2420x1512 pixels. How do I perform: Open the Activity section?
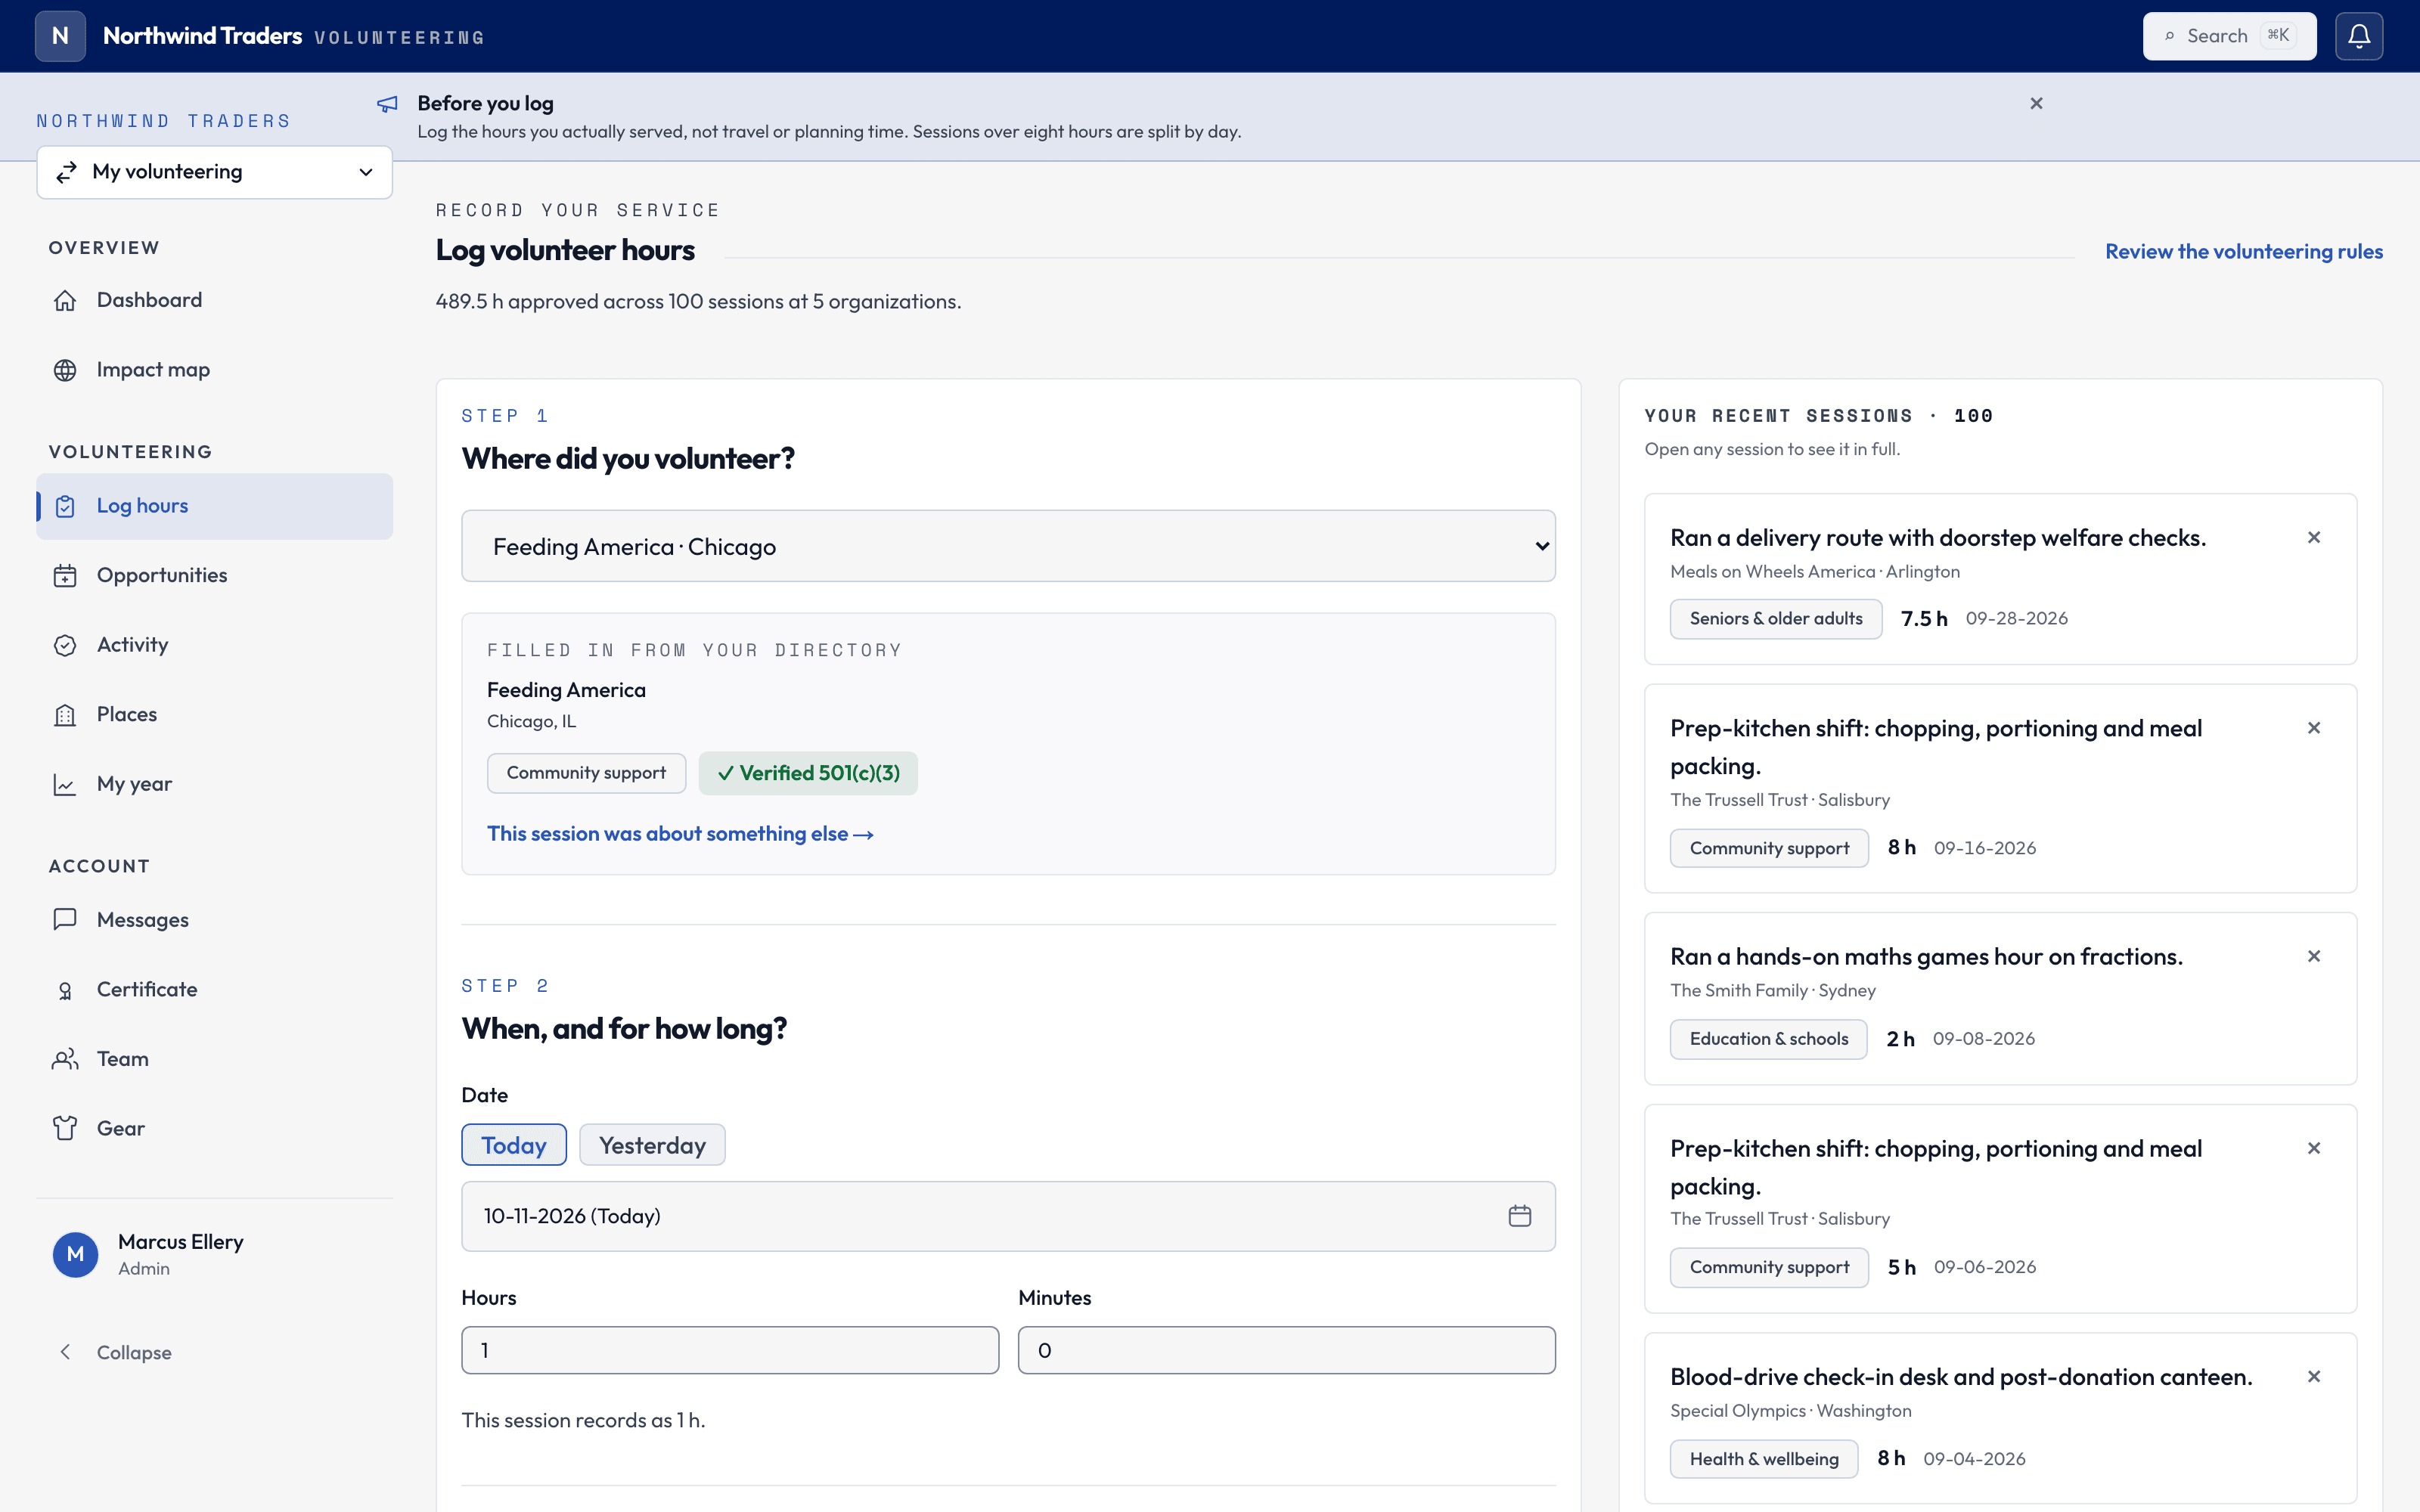pos(214,645)
